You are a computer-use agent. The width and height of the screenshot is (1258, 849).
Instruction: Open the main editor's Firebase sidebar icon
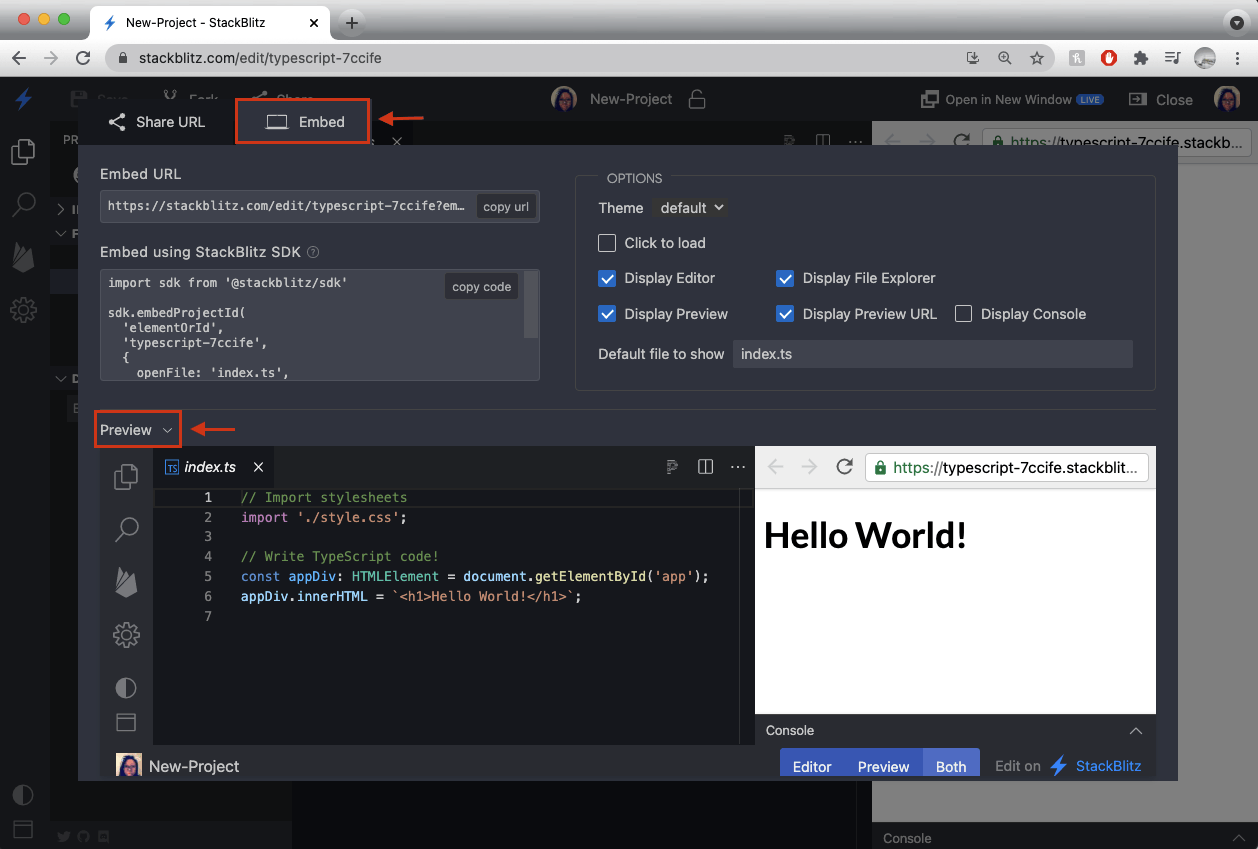tap(23, 257)
